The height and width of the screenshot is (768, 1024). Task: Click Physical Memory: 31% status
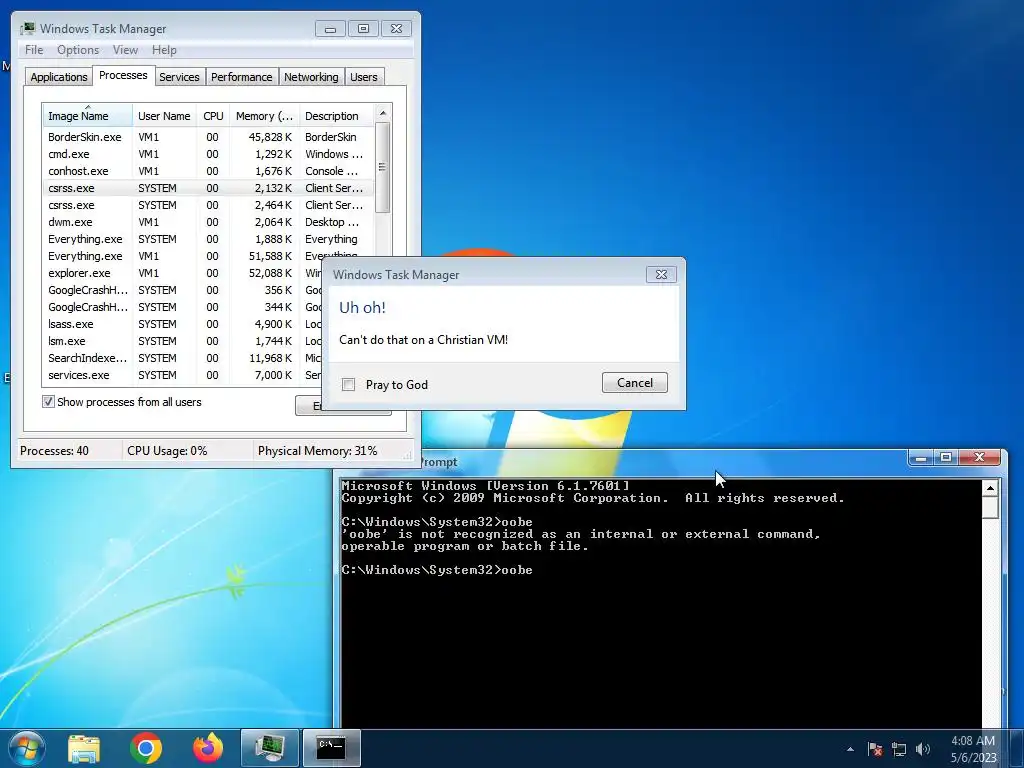tap(317, 451)
